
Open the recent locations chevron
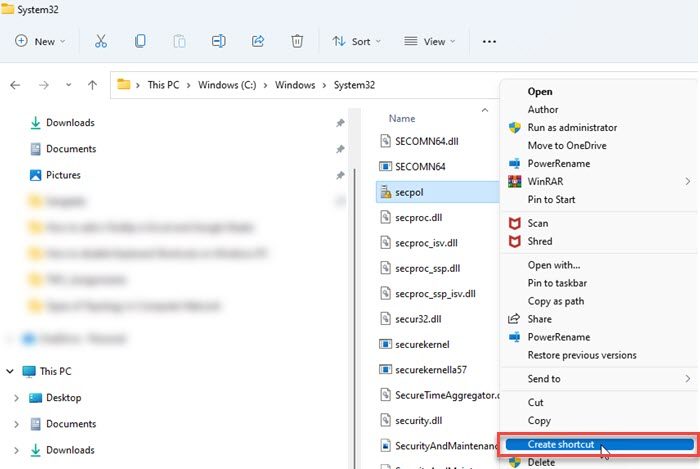point(68,85)
